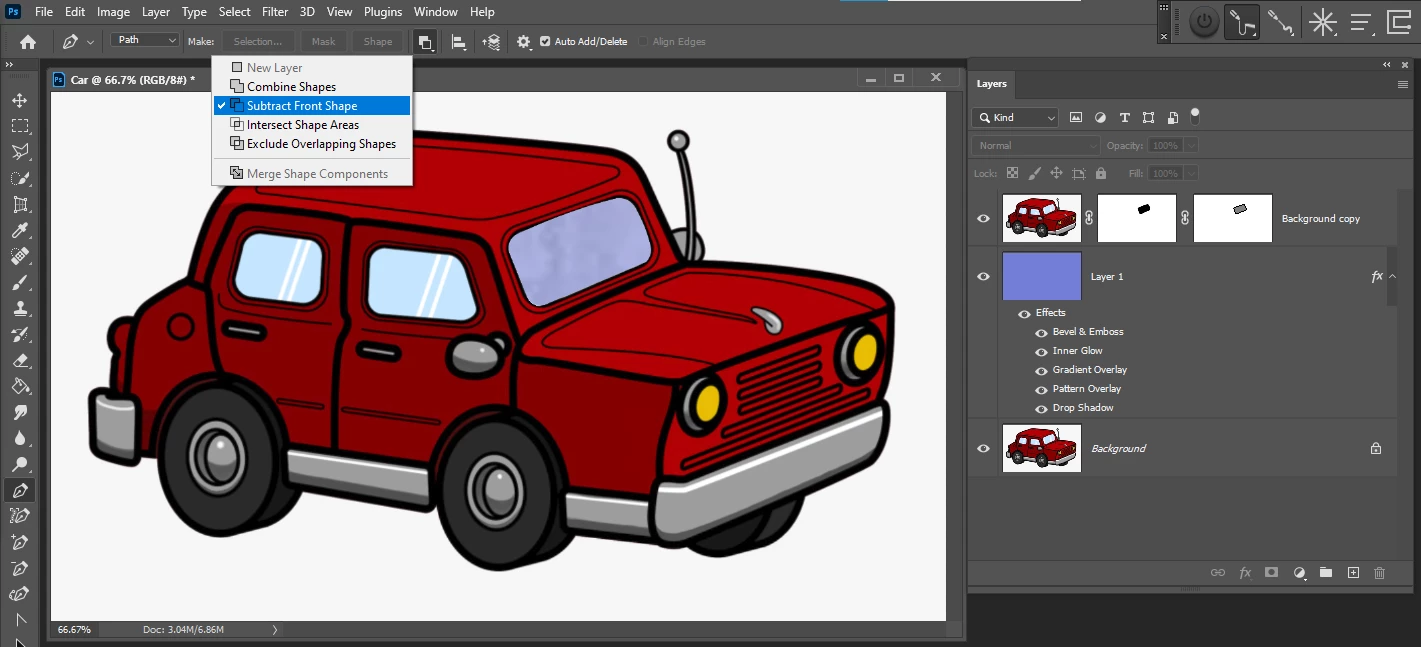
Task: Open the Path mode dropdown
Action: tap(144, 40)
